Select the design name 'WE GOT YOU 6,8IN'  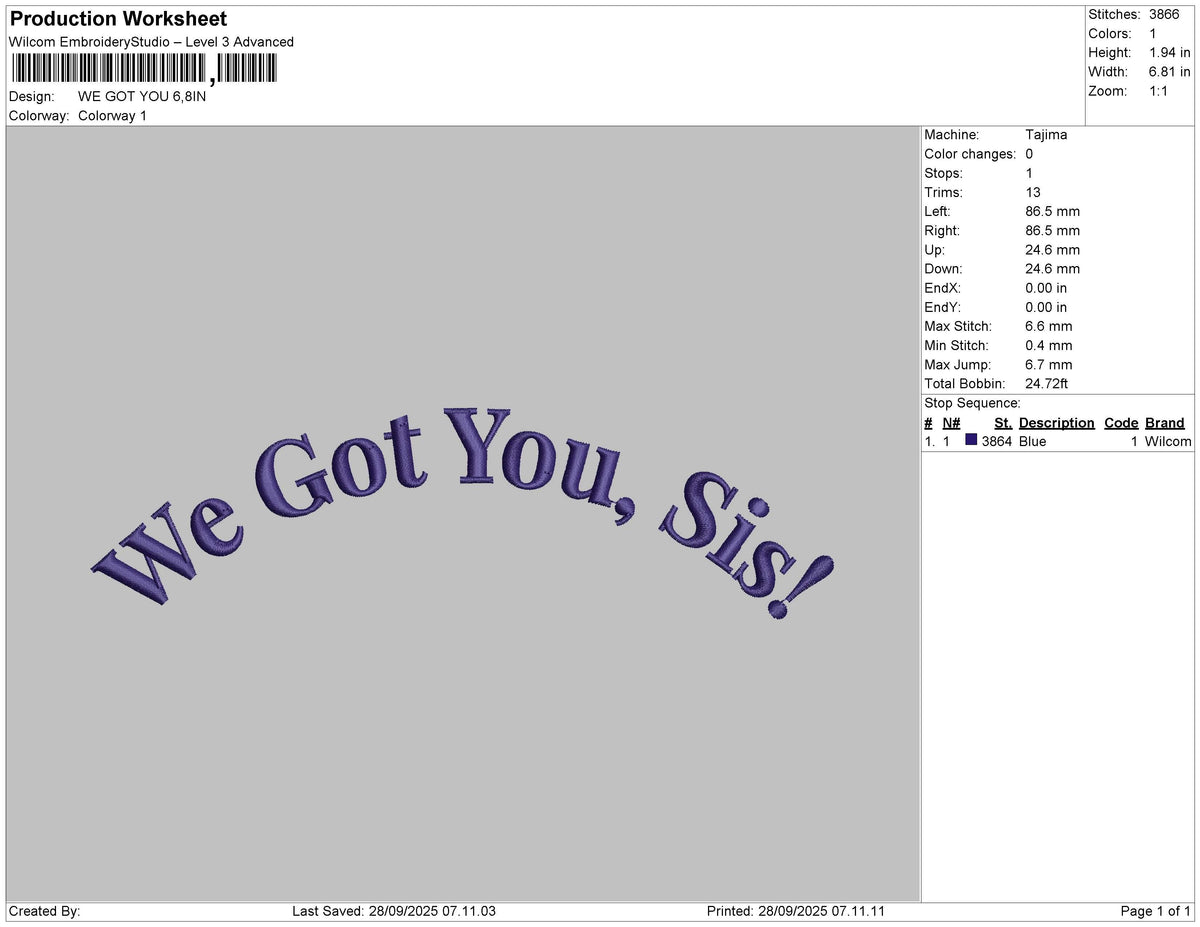142,97
